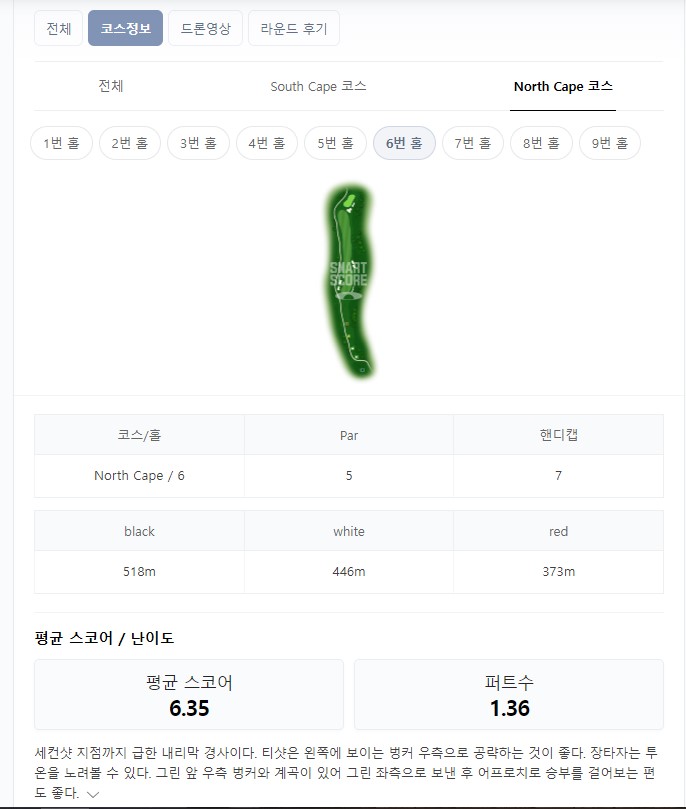Select the 코스정보 tab button
Image resolution: width=686 pixels, height=809 pixels.
(x=125, y=28)
